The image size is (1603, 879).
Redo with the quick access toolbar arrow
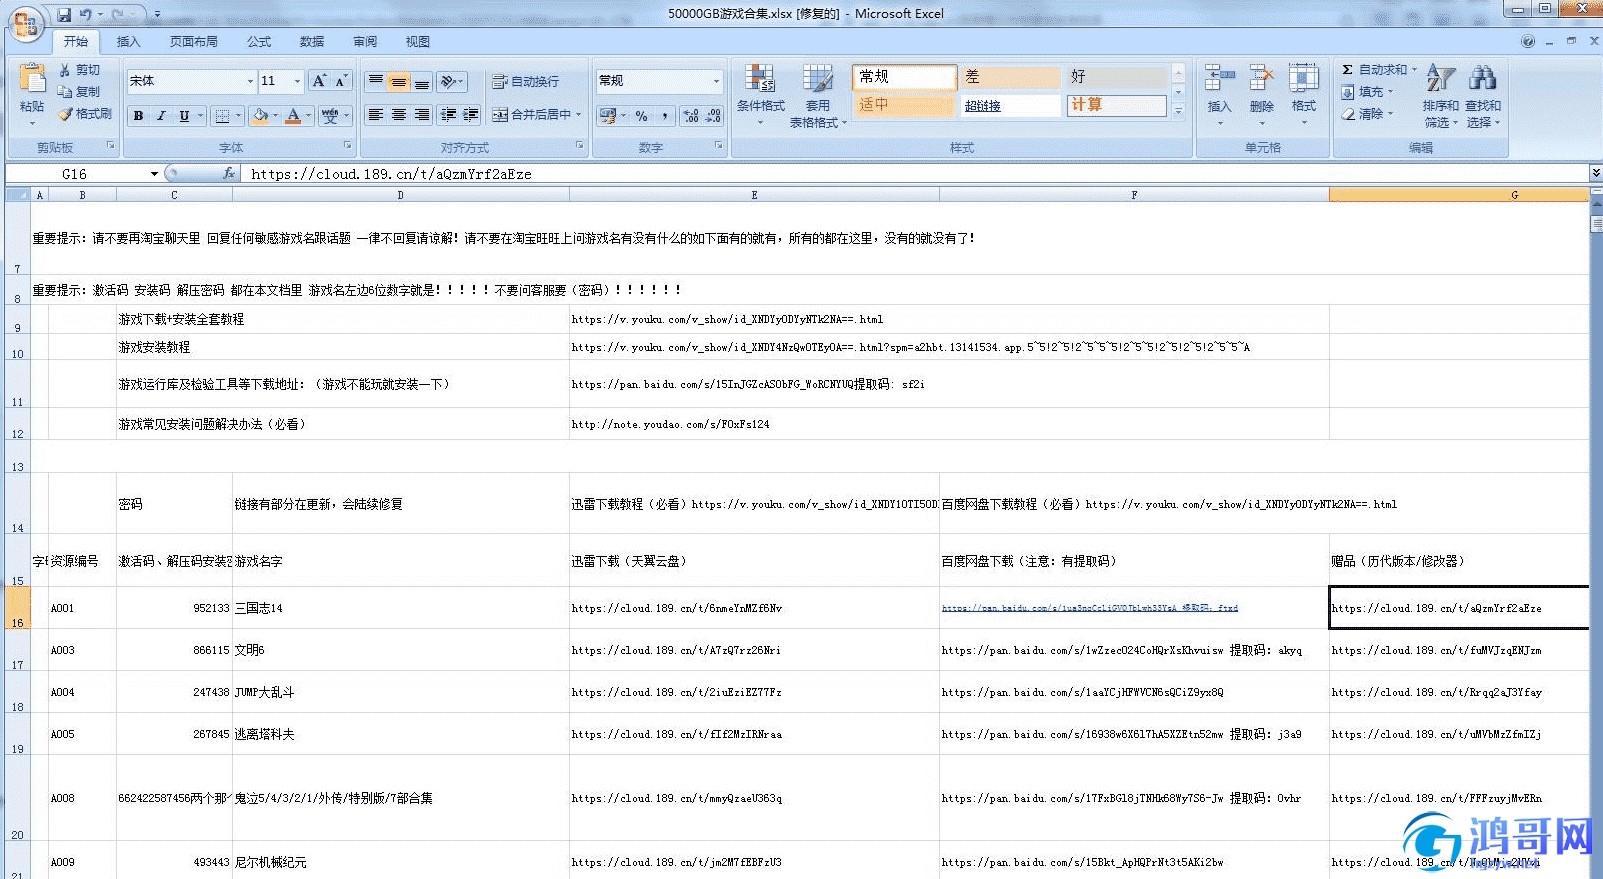[117, 14]
